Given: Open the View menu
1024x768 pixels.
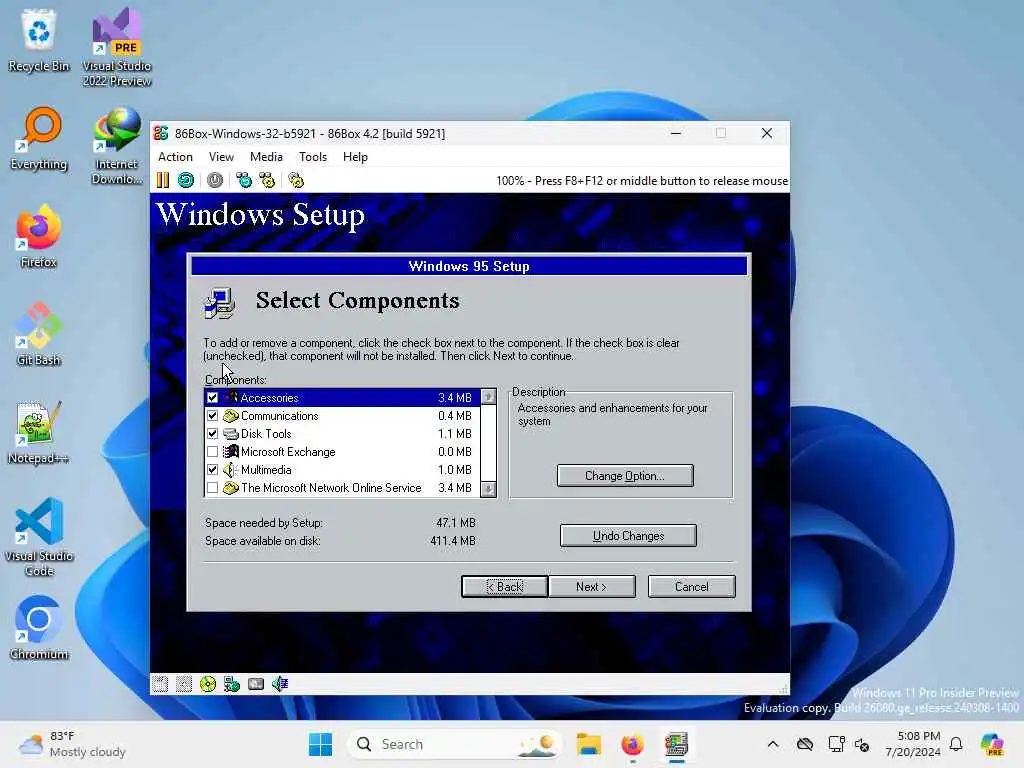Looking at the screenshot, I should pyautogui.click(x=221, y=157).
